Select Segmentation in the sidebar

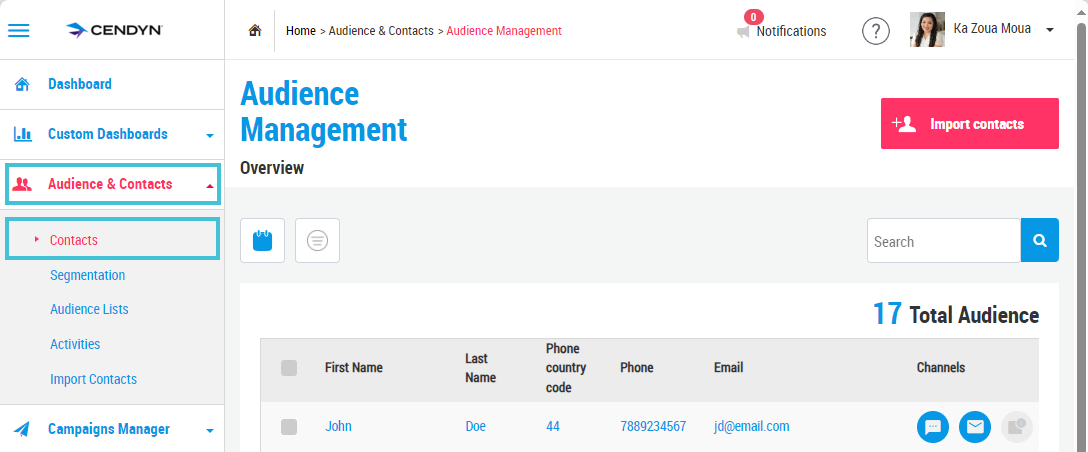click(87, 275)
